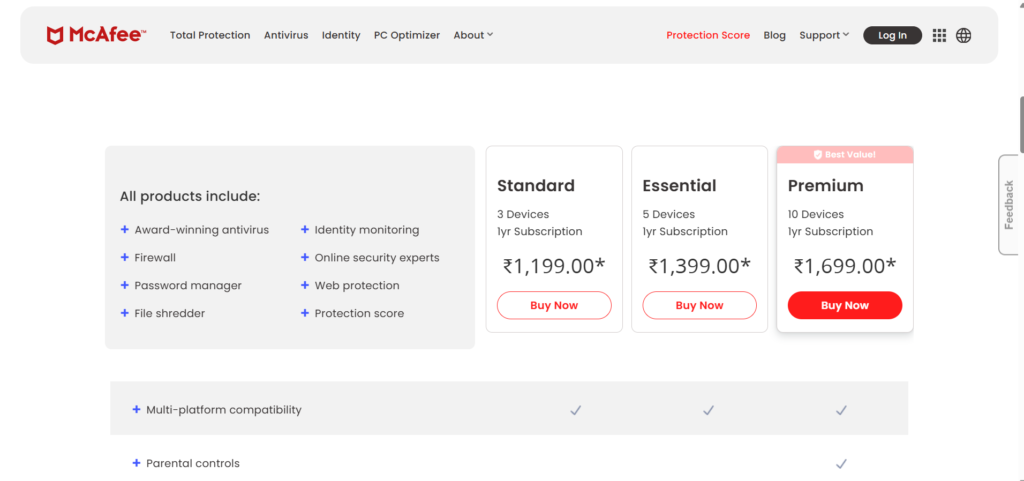Click Essential checkmark for Multi-platform compatibility
1024x481 pixels.
(x=709, y=410)
